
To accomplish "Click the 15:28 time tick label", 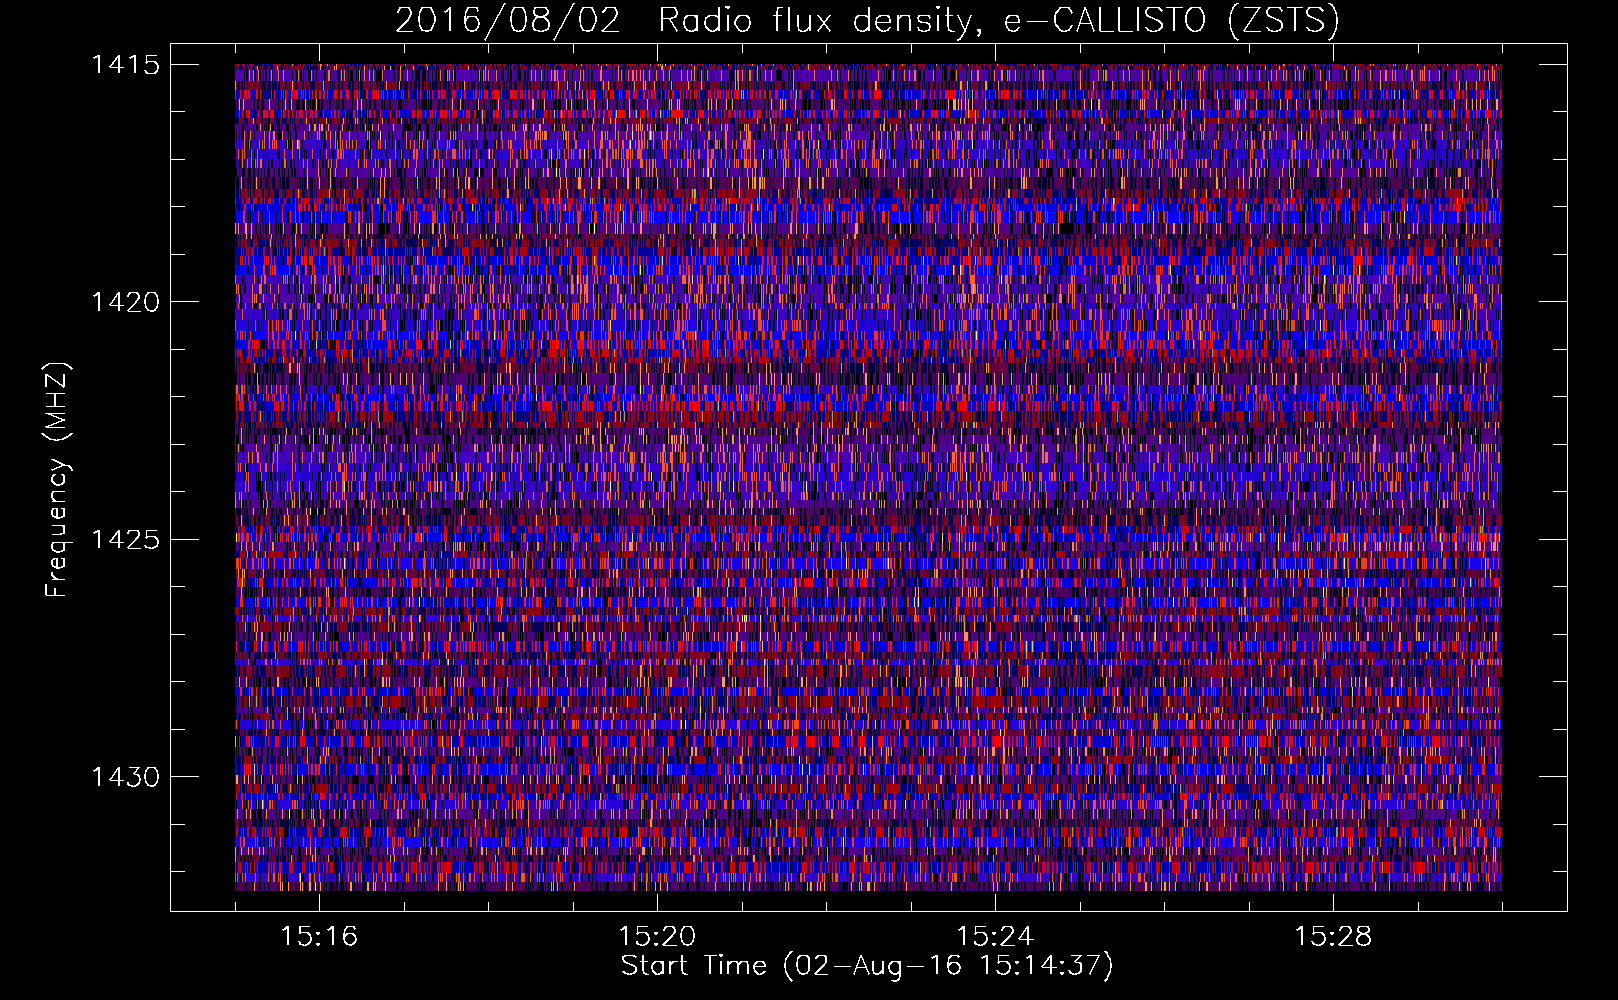I will click(x=1333, y=937).
